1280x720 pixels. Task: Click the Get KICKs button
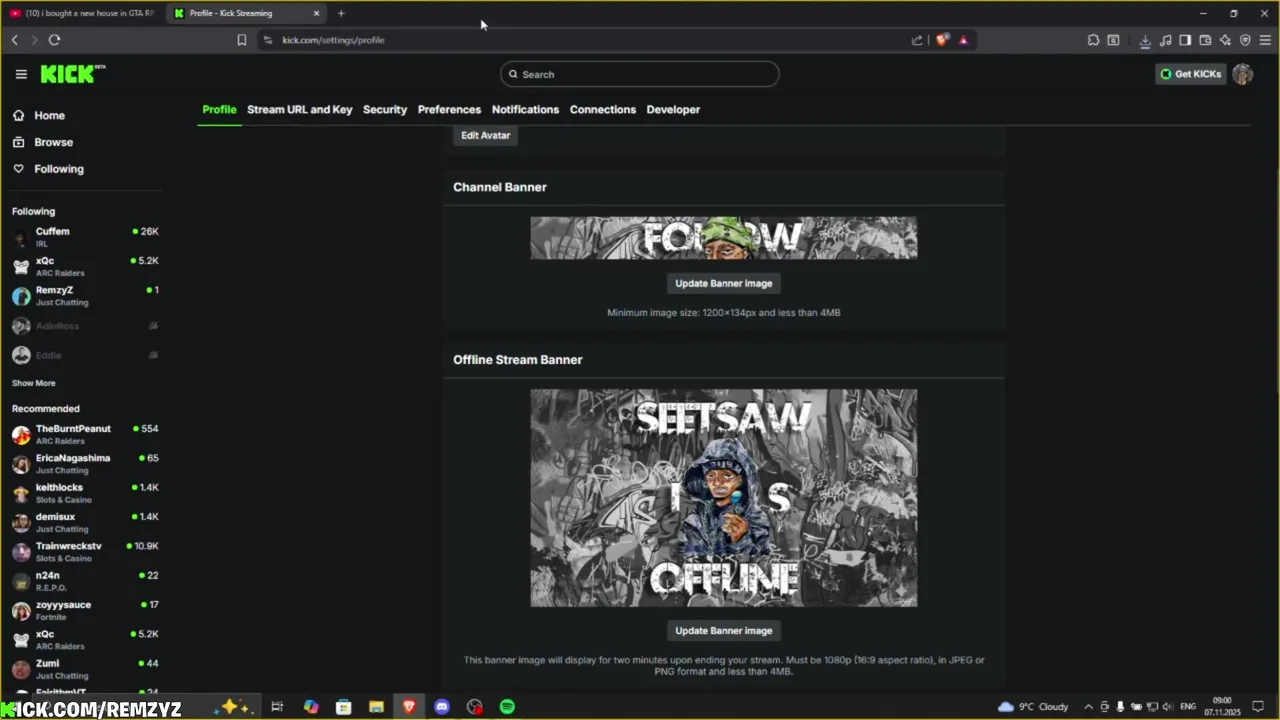point(1190,74)
